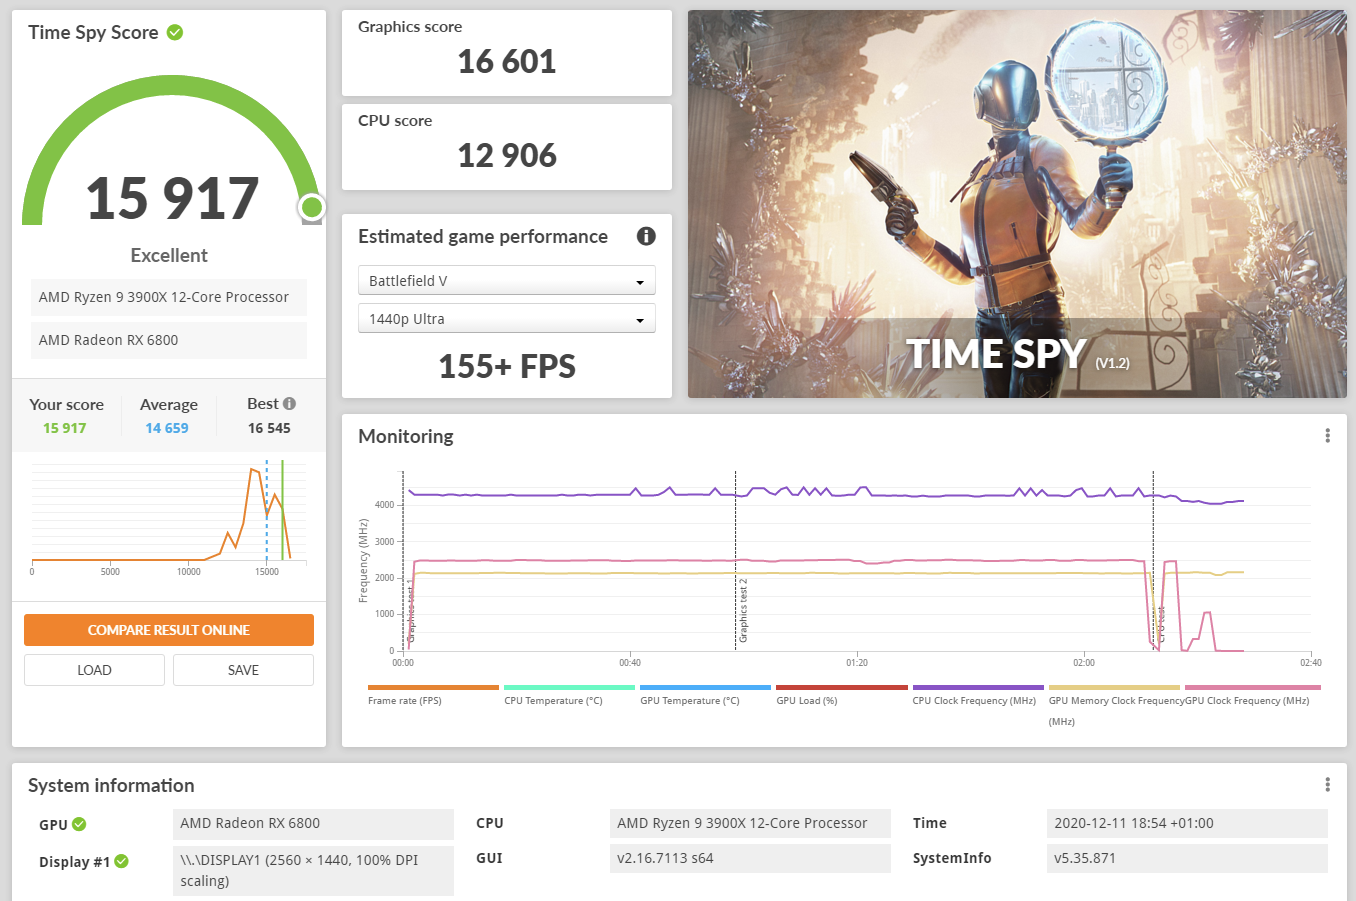This screenshot has width=1356, height=901.
Task: Click the green check beside Display #1
Action: [x=121, y=861]
